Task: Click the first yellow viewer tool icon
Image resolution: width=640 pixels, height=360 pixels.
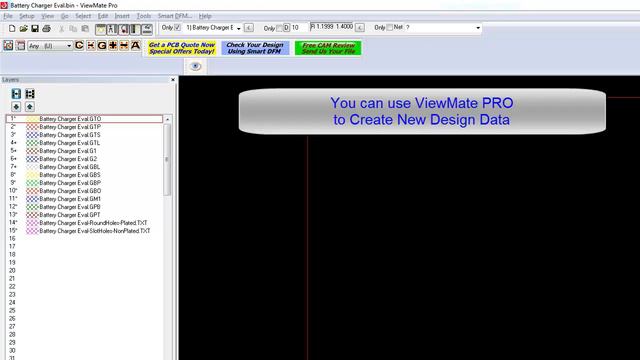Action: click(x=100, y=29)
